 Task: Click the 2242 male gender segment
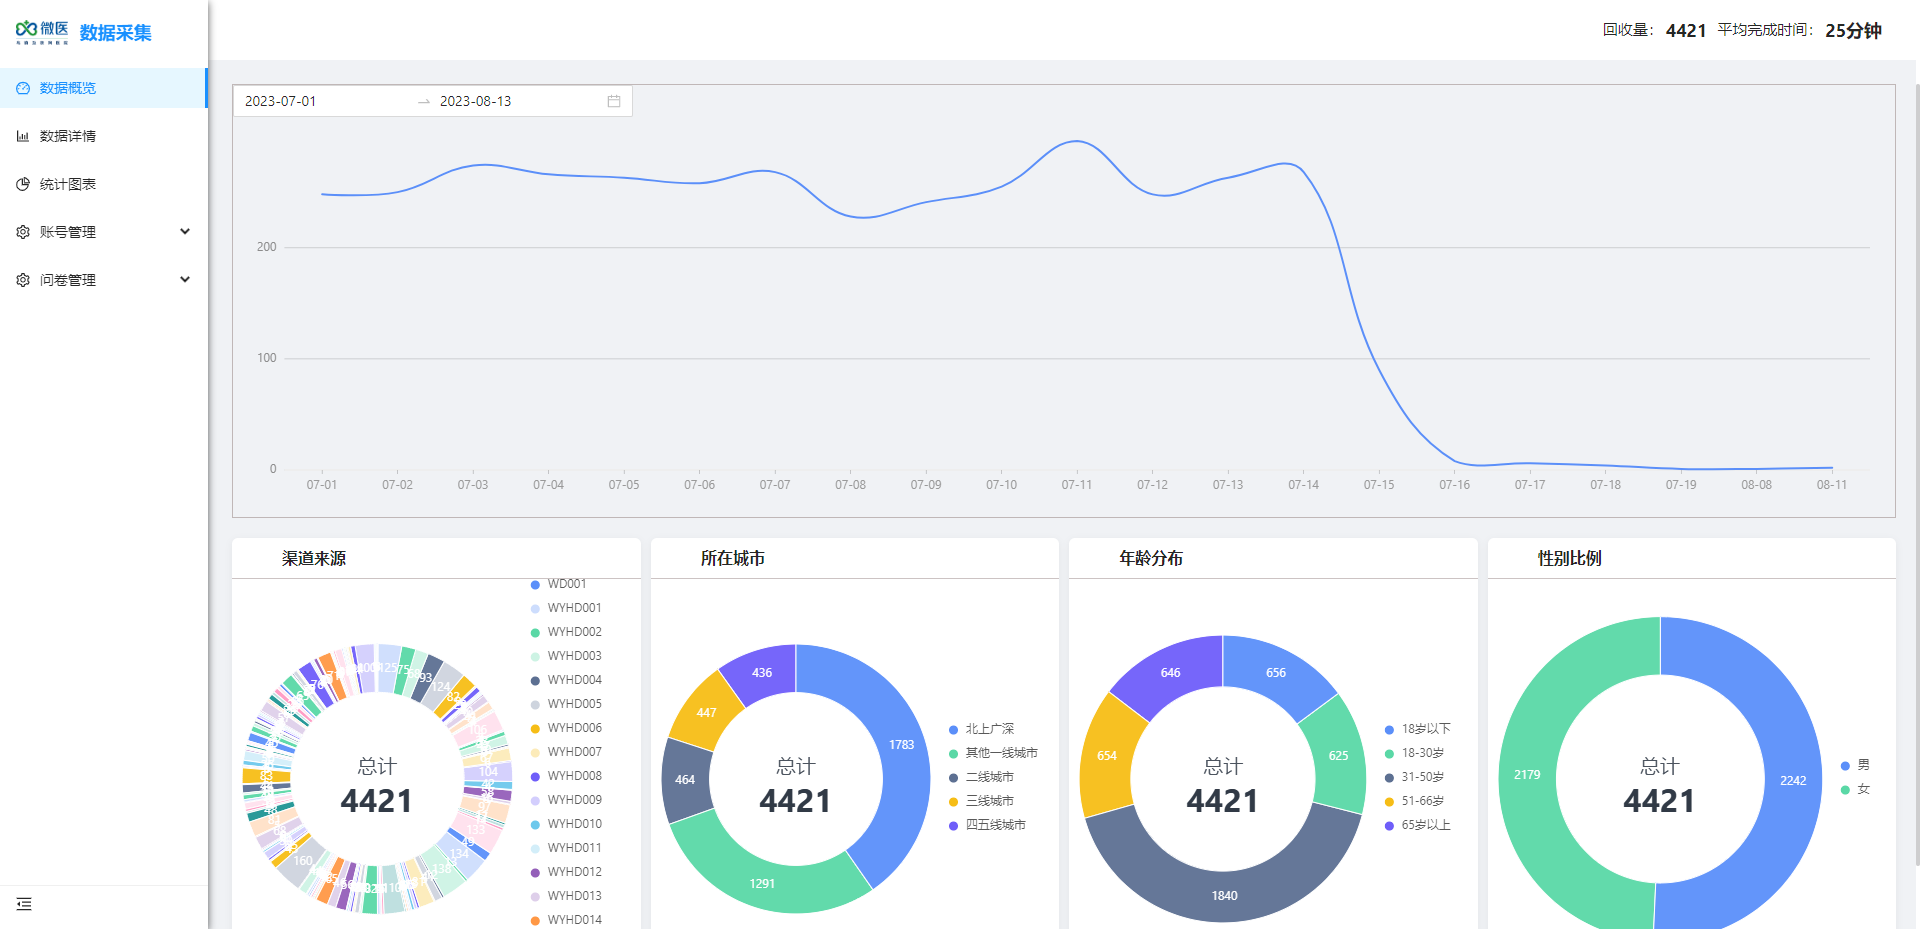tap(1793, 781)
